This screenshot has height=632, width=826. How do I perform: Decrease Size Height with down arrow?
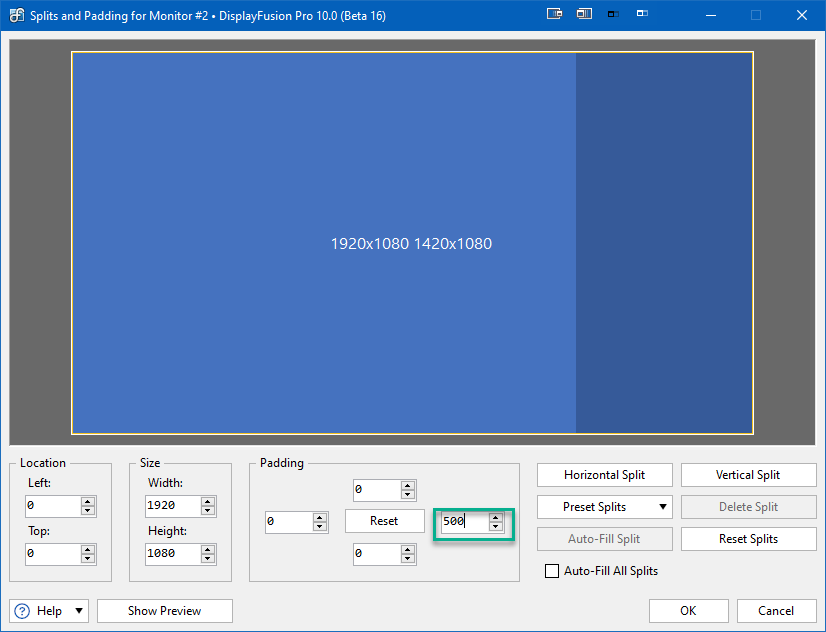coord(208,559)
